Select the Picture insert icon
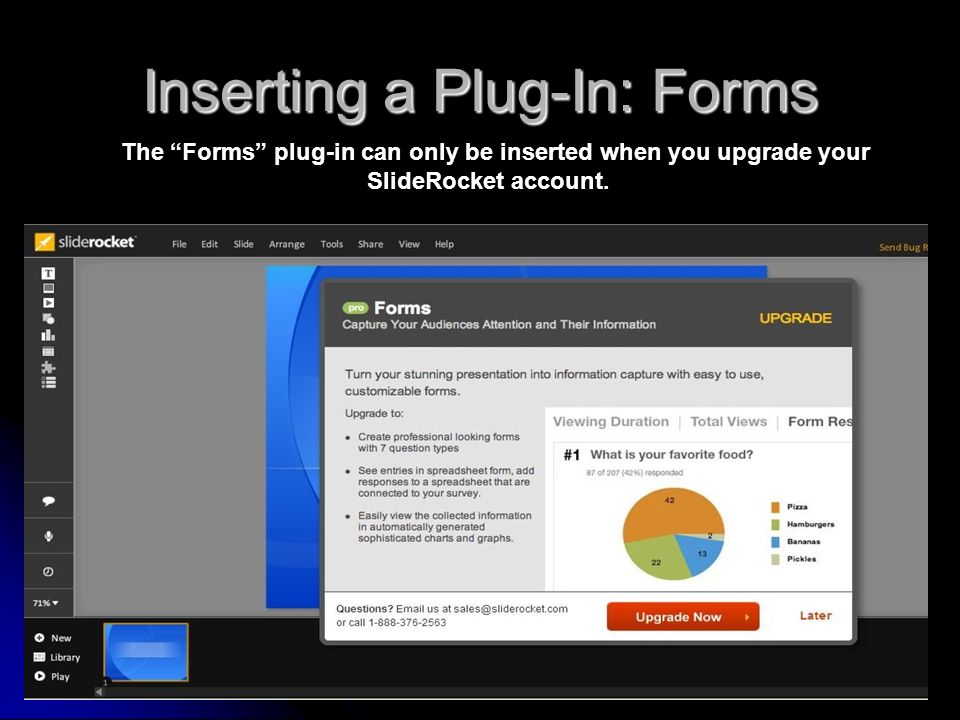 [48, 288]
